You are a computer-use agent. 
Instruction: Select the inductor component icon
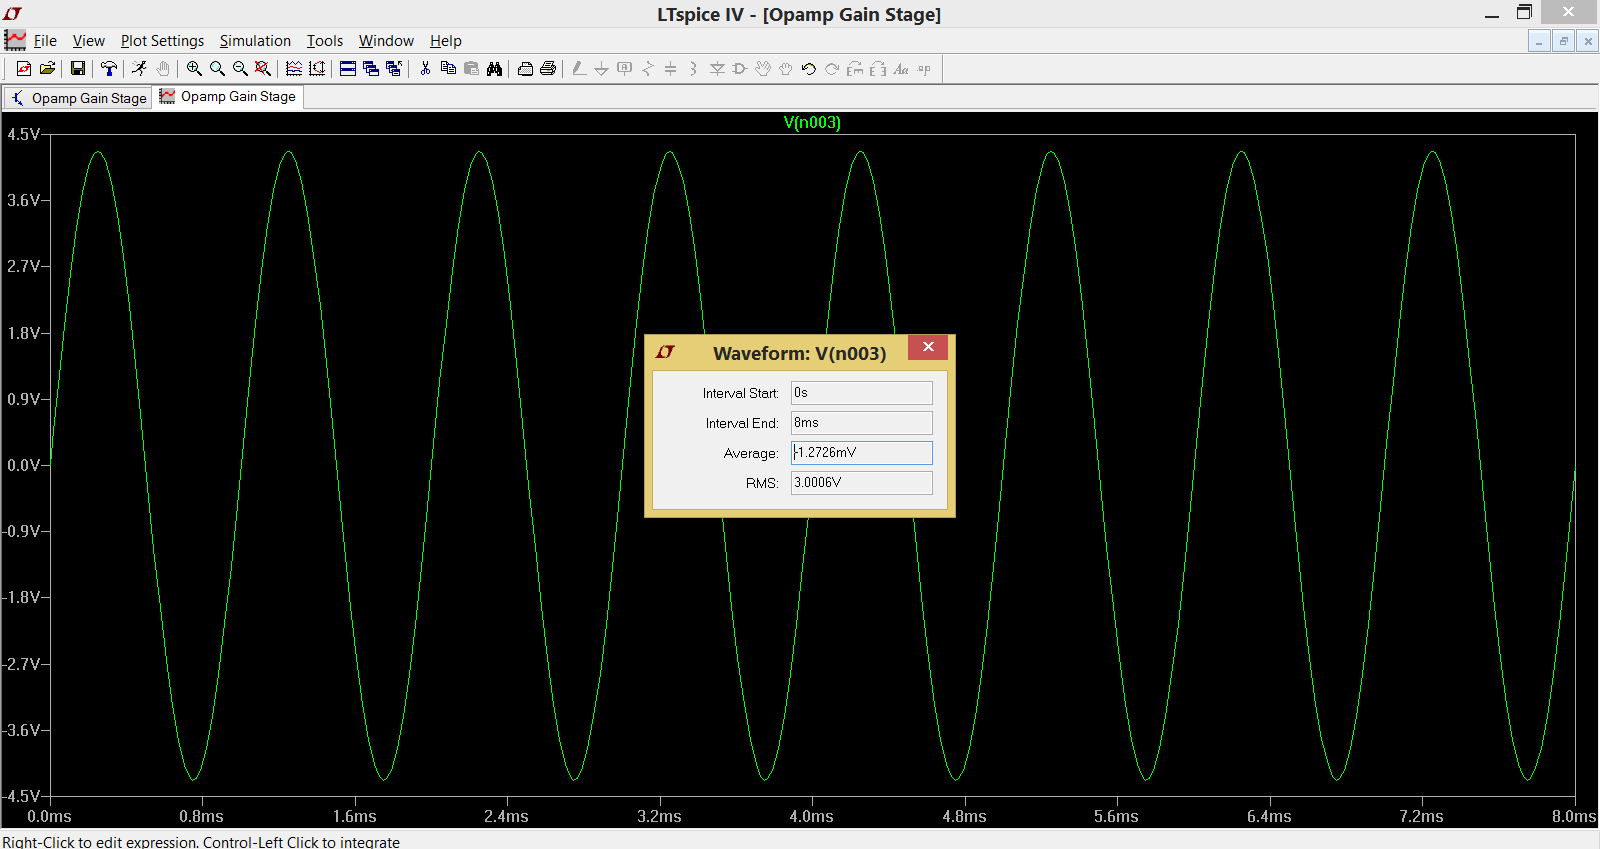[694, 68]
